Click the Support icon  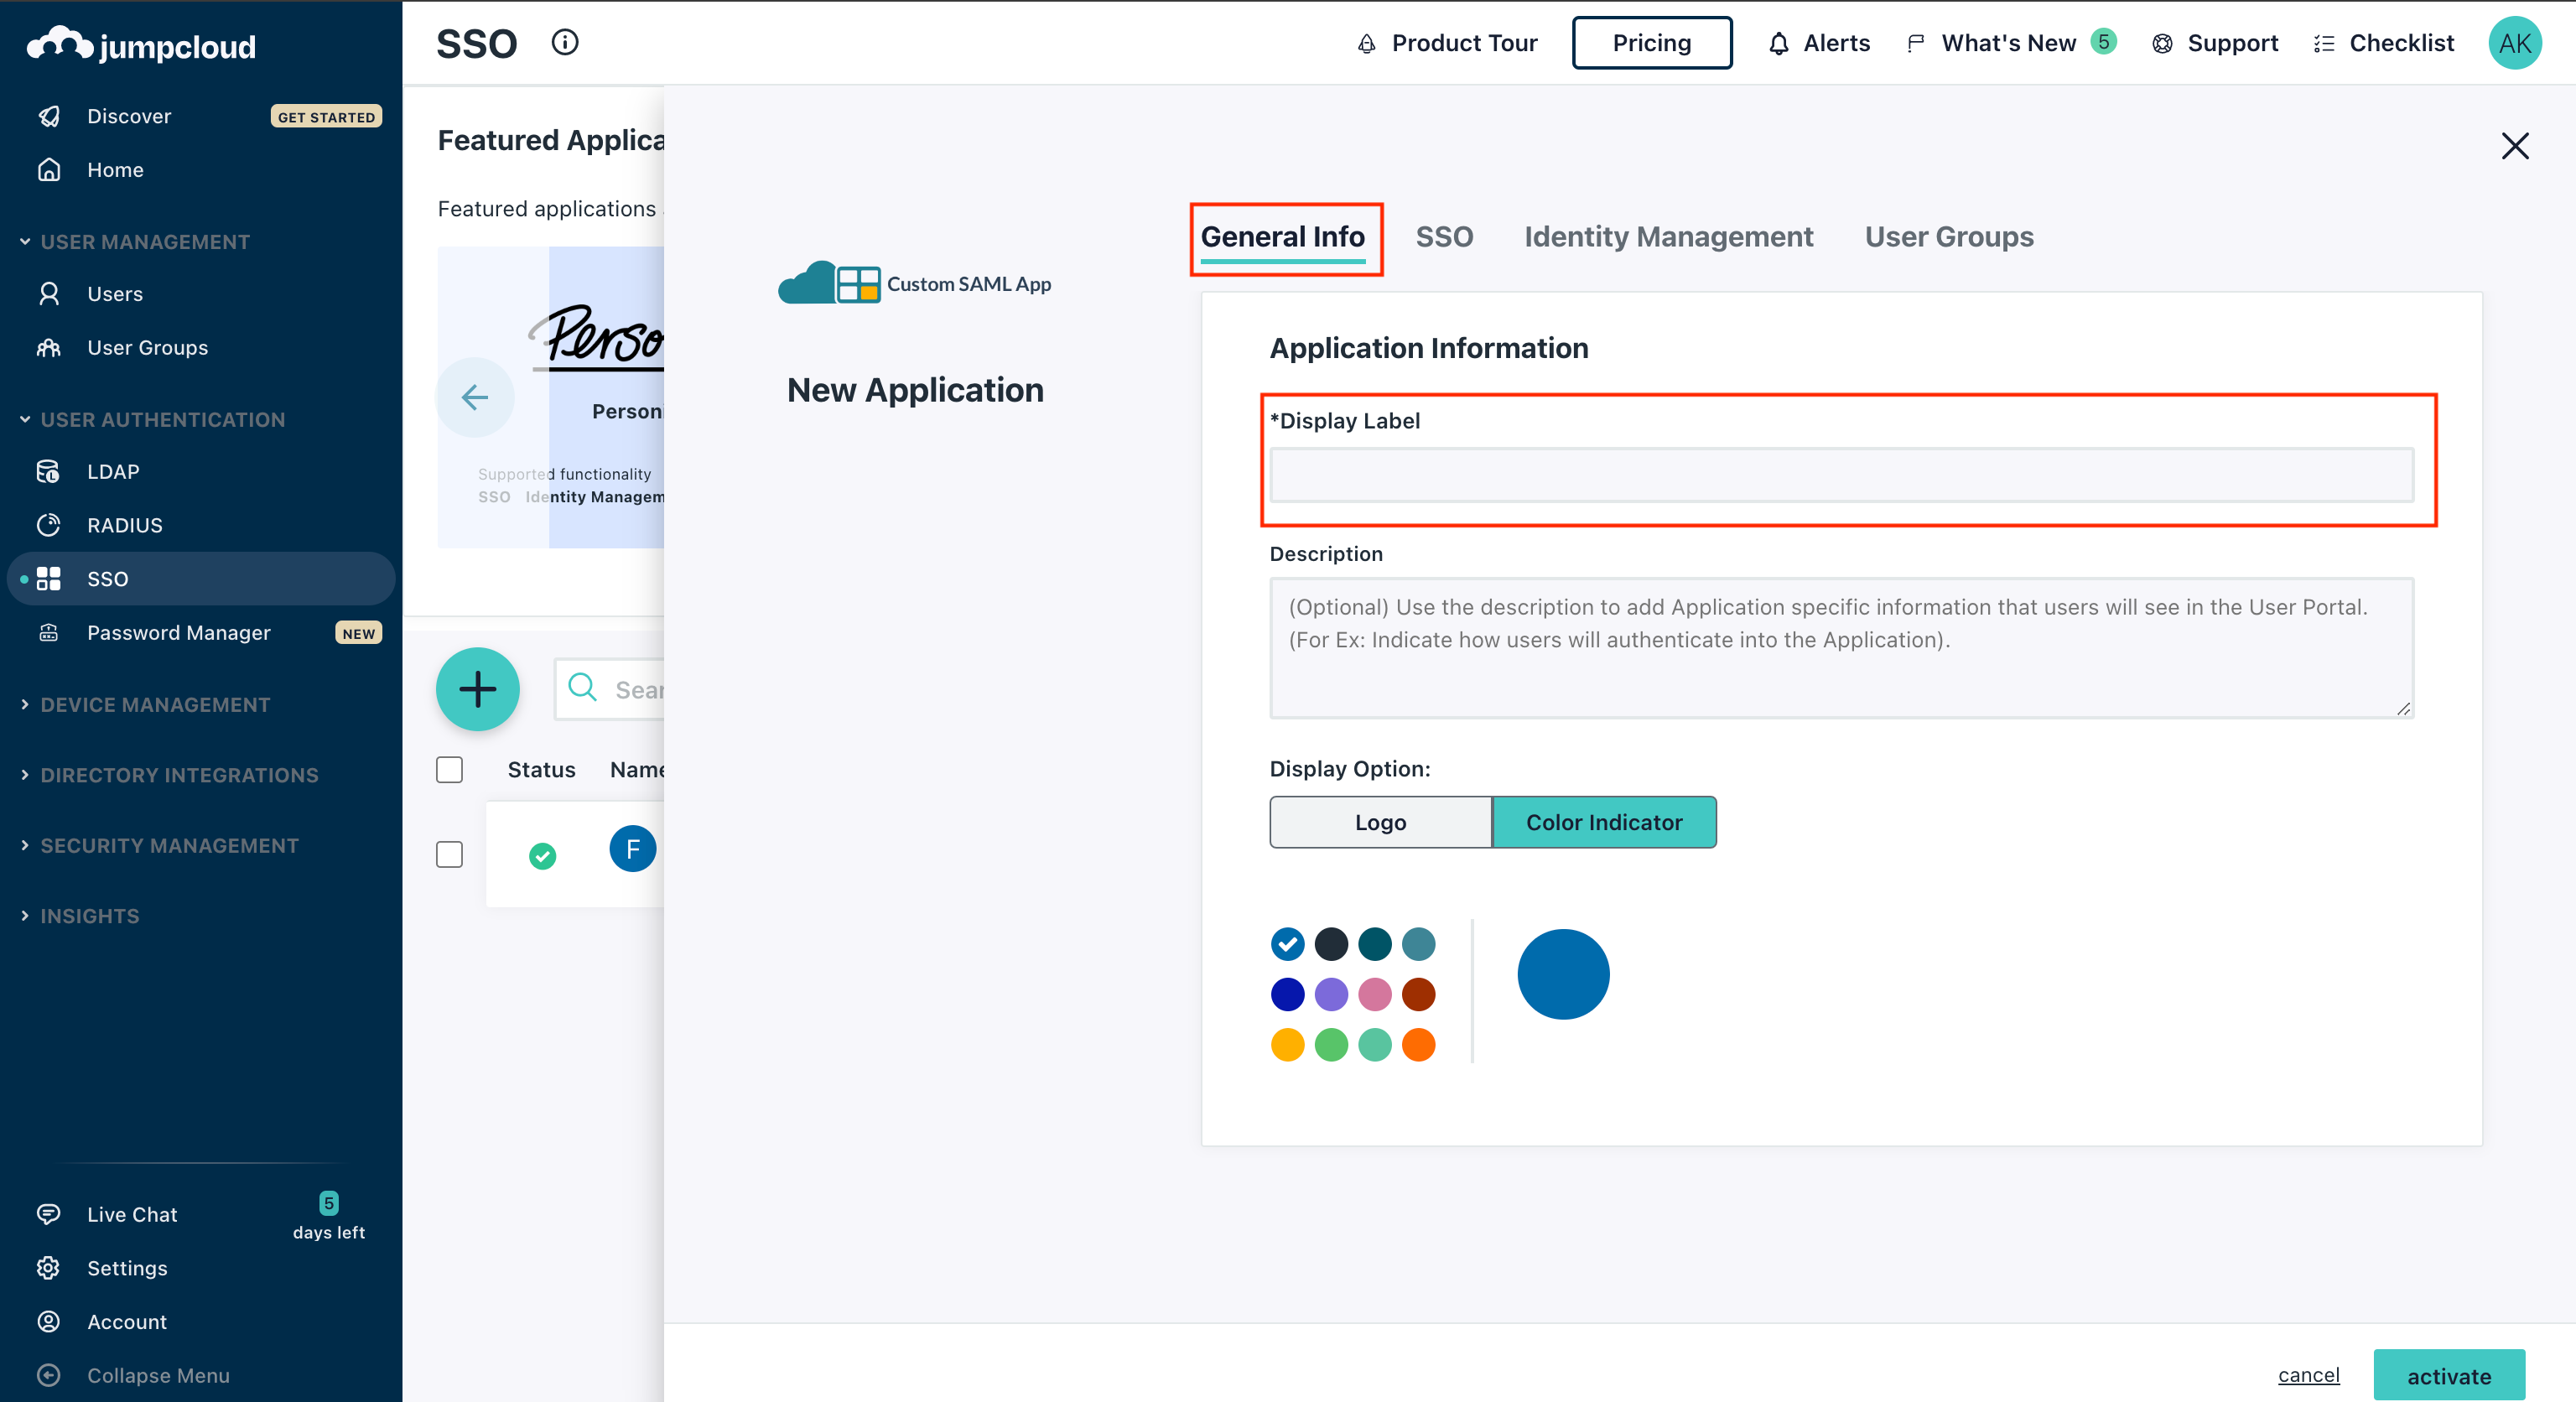tap(2163, 41)
